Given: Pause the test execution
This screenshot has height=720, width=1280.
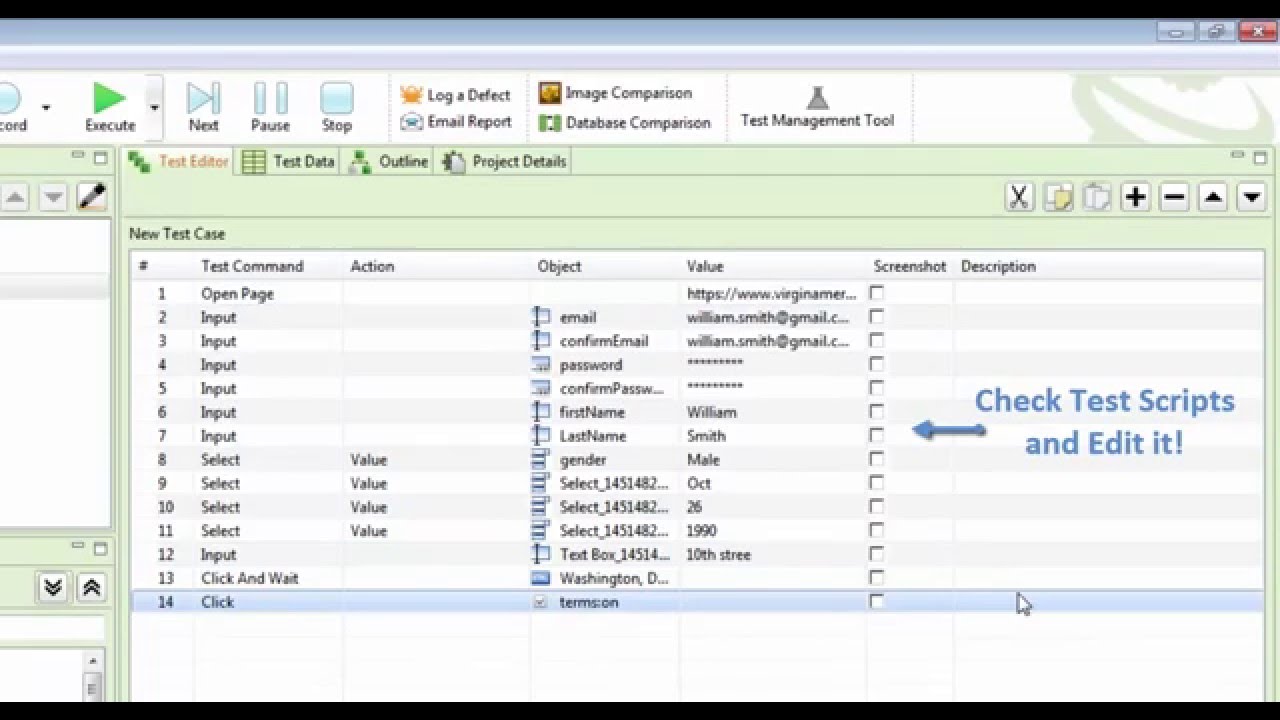Looking at the screenshot, I should [x=270, y=107].
